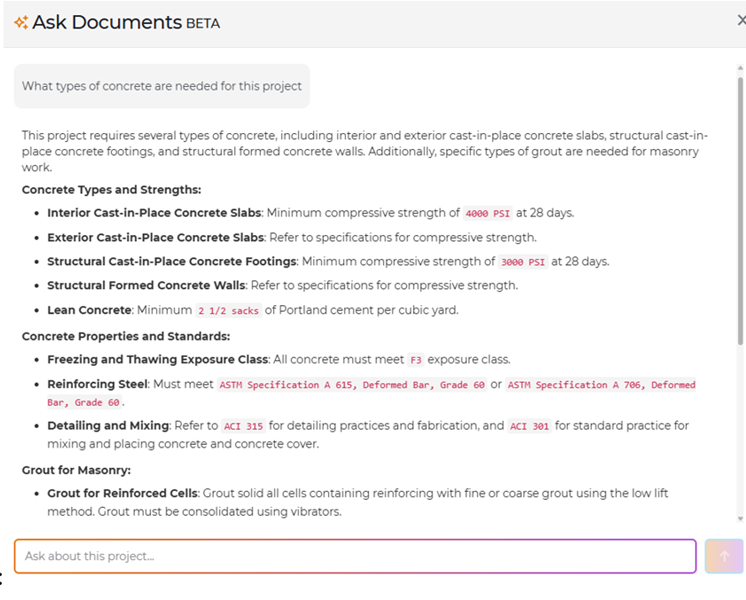Click the 'Ask Documents' title text
The height and width of the screenshot is (600, 746).
point(107,22)
